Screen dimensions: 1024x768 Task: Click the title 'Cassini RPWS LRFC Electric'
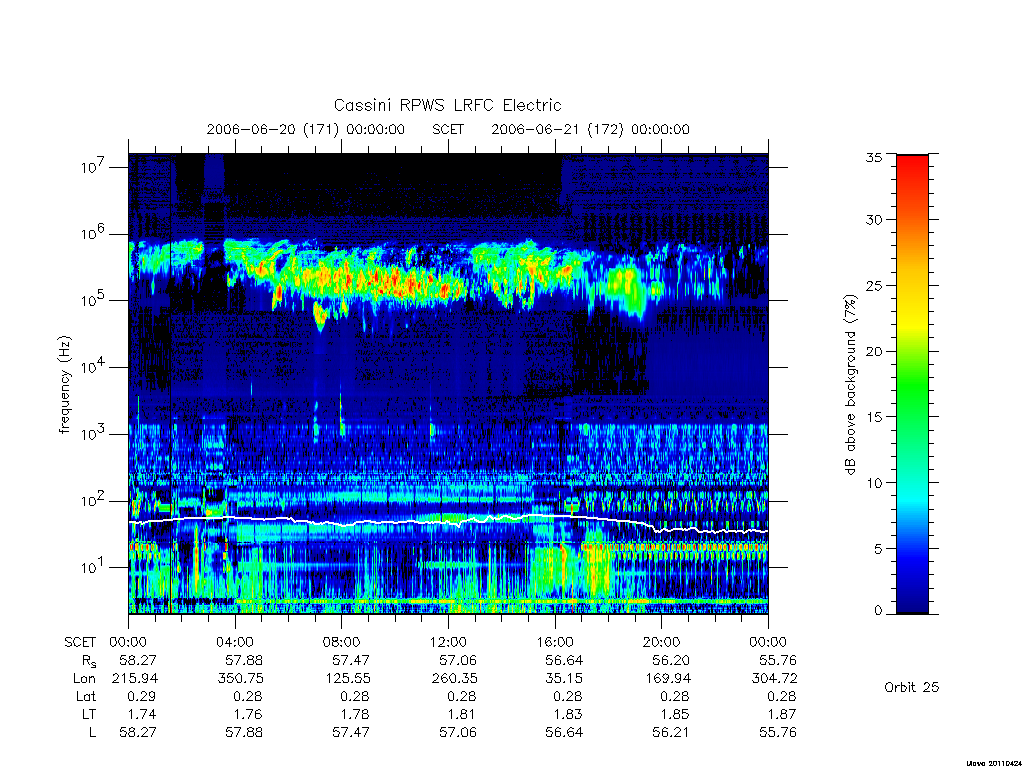447,105
